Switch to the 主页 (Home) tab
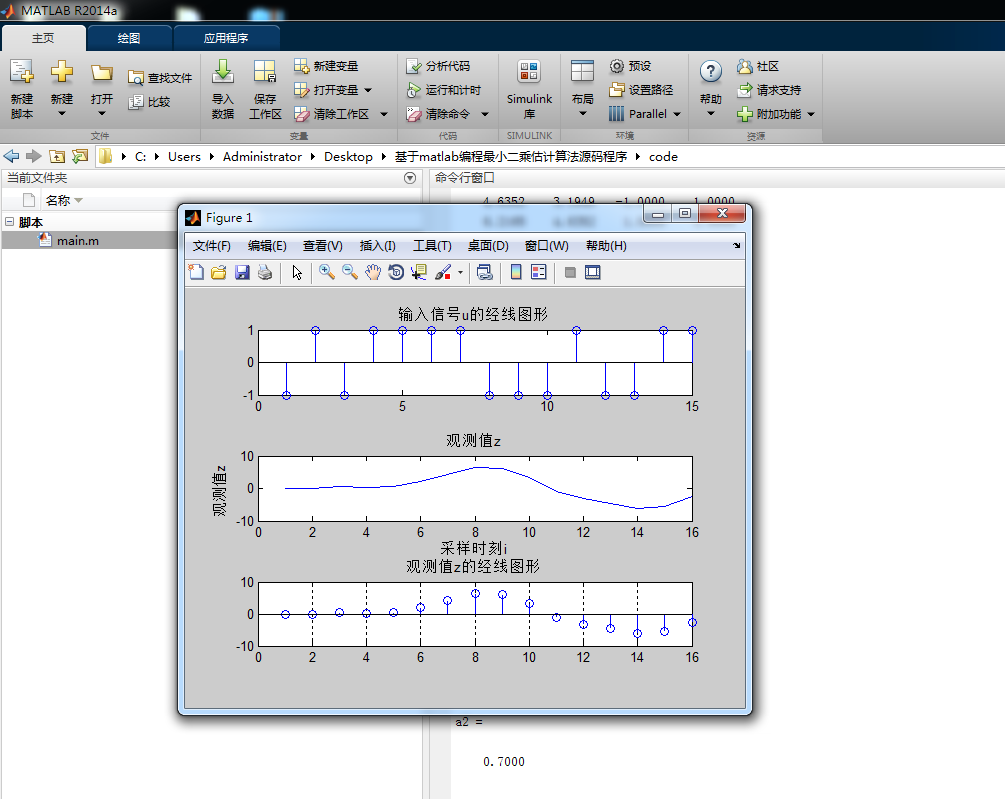This screenshot has width=1005, height=799. point(43,38)
